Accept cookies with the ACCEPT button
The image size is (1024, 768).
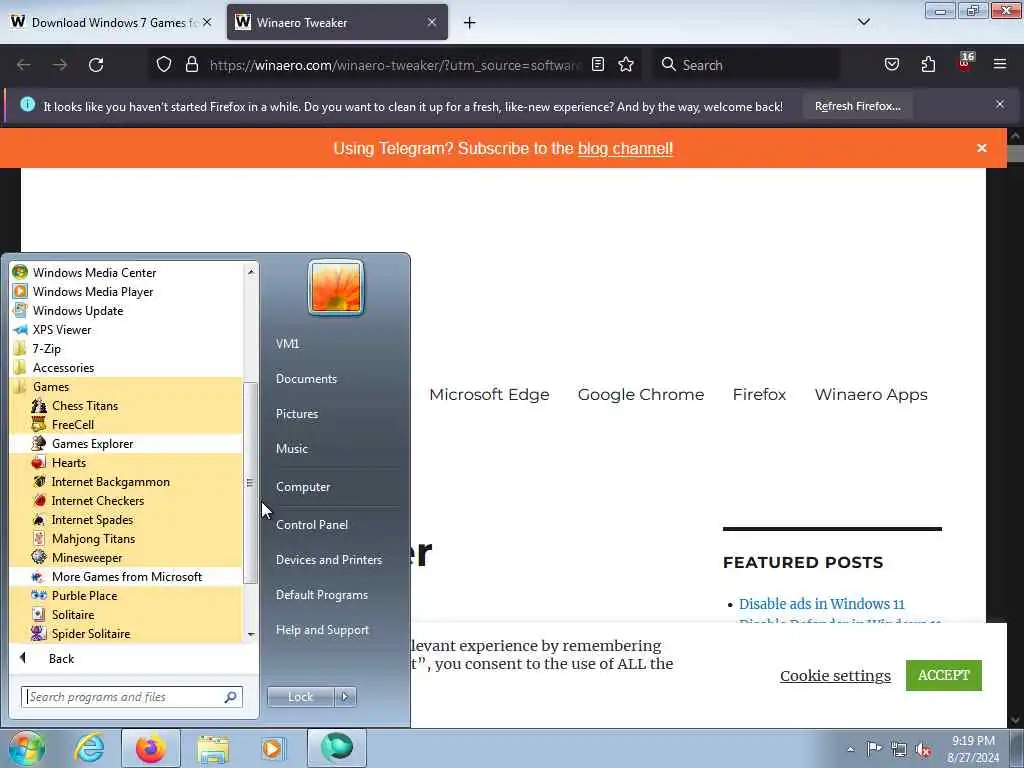pyautogui.click(x=943, y=675)
